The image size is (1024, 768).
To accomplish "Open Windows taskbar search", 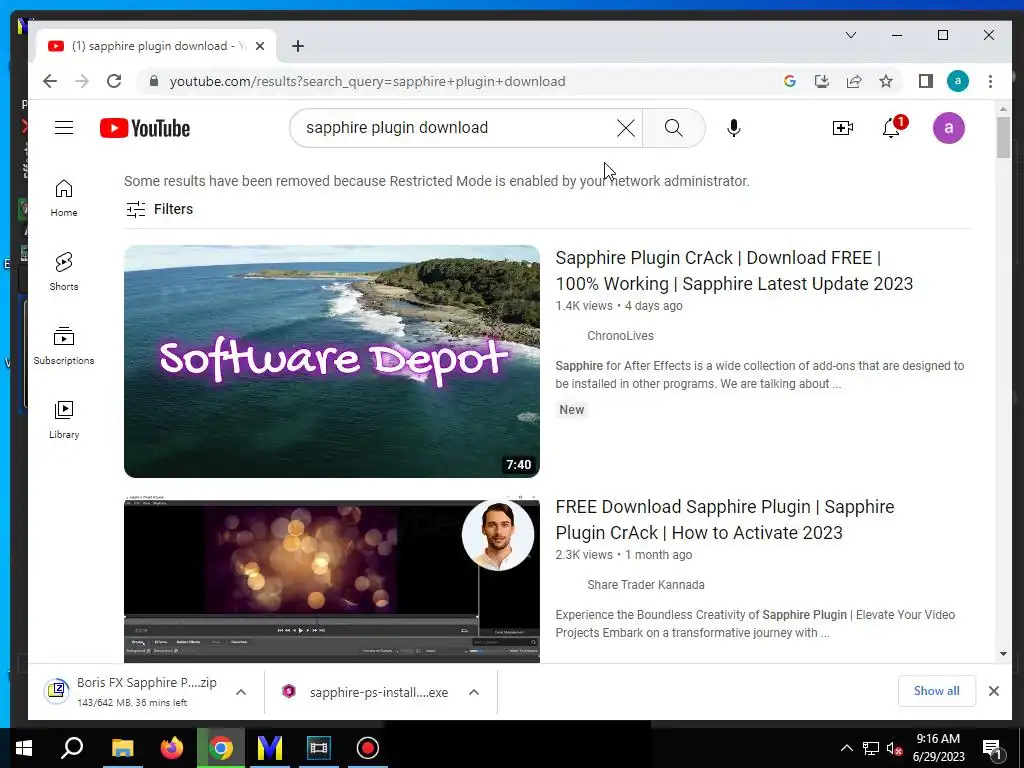I will pyautogui.click(x=72, y=748).
